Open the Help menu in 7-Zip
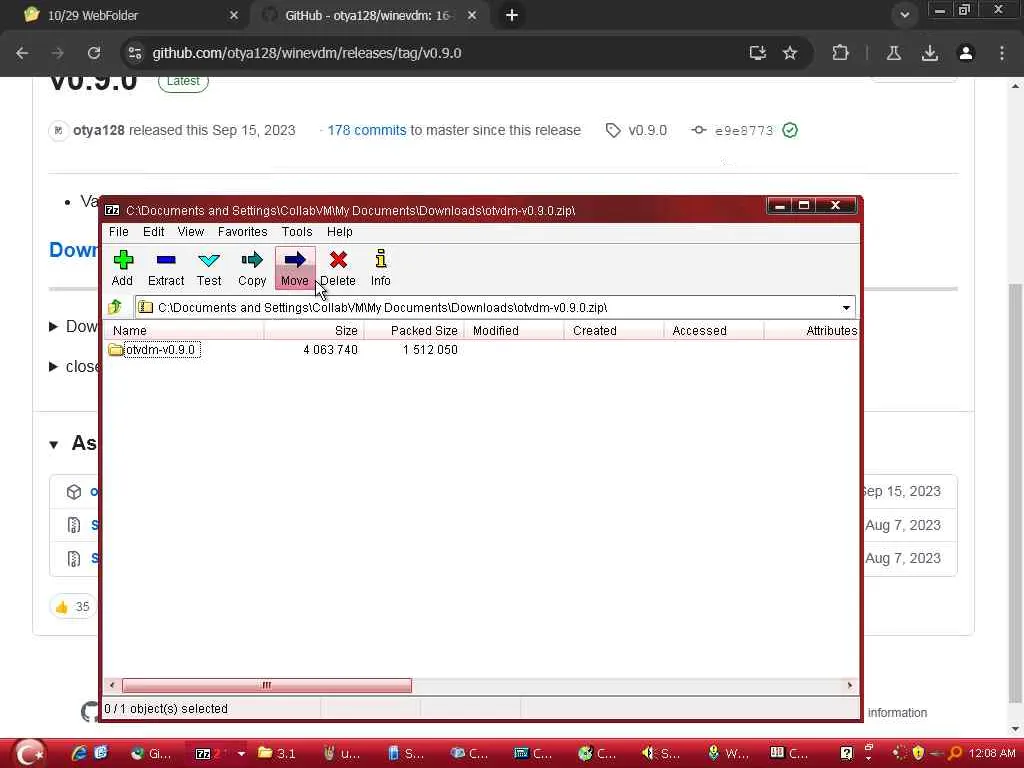Screen dimensions: 1024x768 (340, 232)
